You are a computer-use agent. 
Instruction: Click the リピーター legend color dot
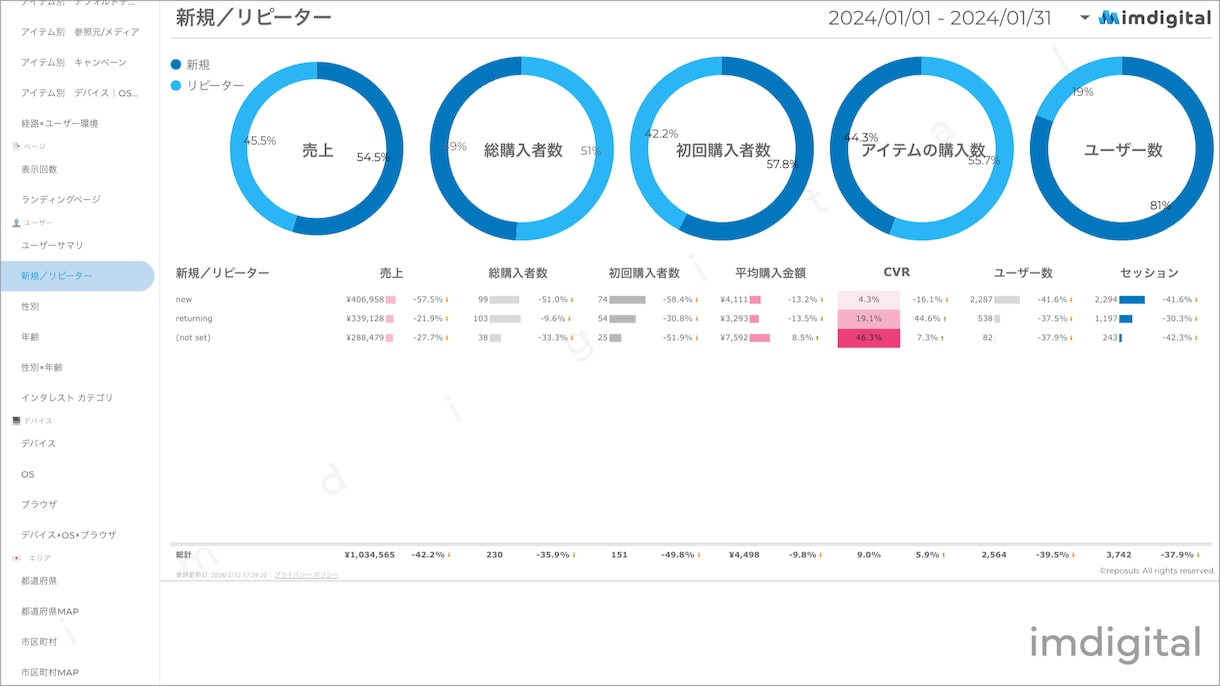click(176, 86)
